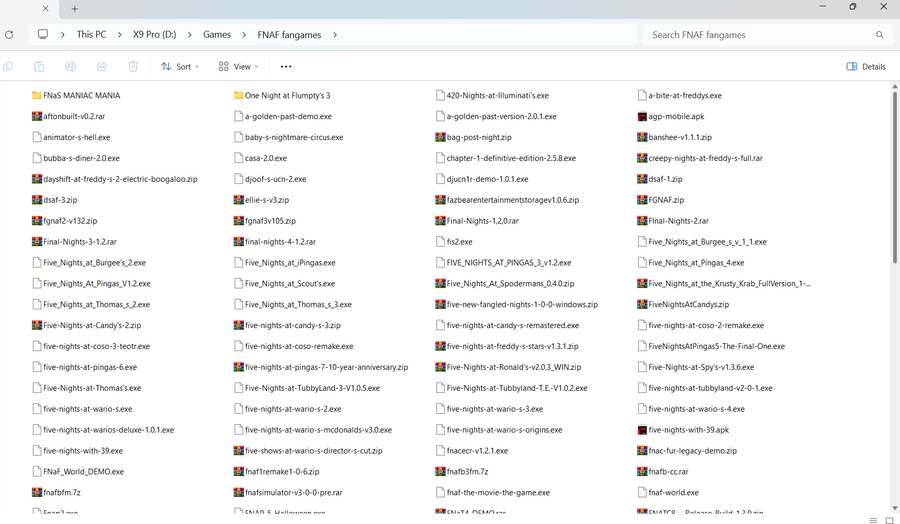Viewport: 900px width, 524px height.
Task: Select five-nights-at-wario-s-mcdonalds-v3.0.exe
Action: 313,430
